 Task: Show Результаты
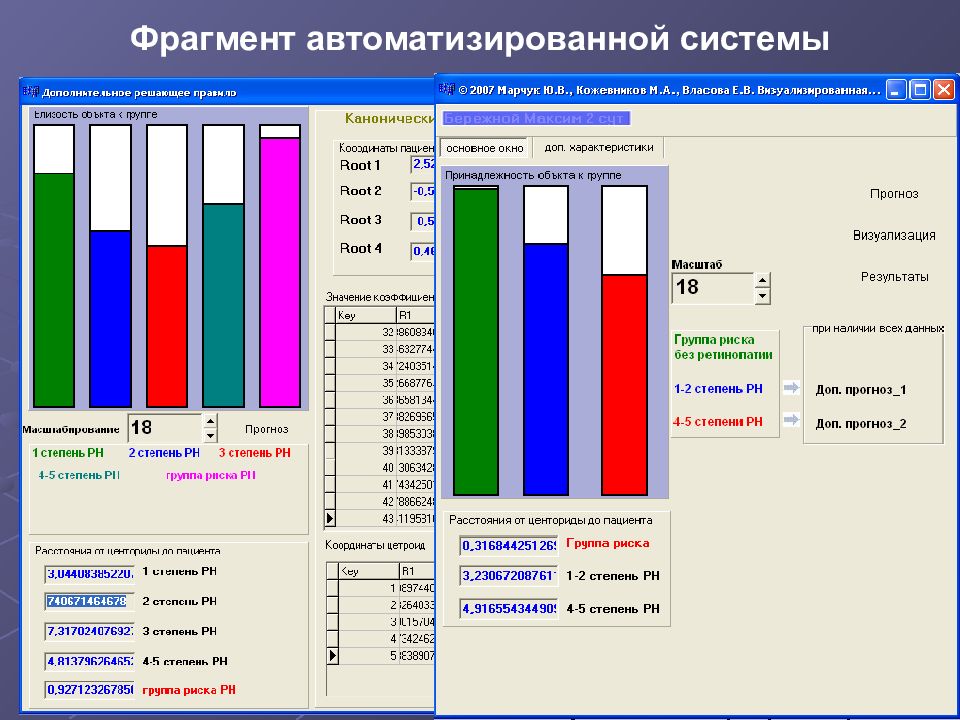click(894, 277)
